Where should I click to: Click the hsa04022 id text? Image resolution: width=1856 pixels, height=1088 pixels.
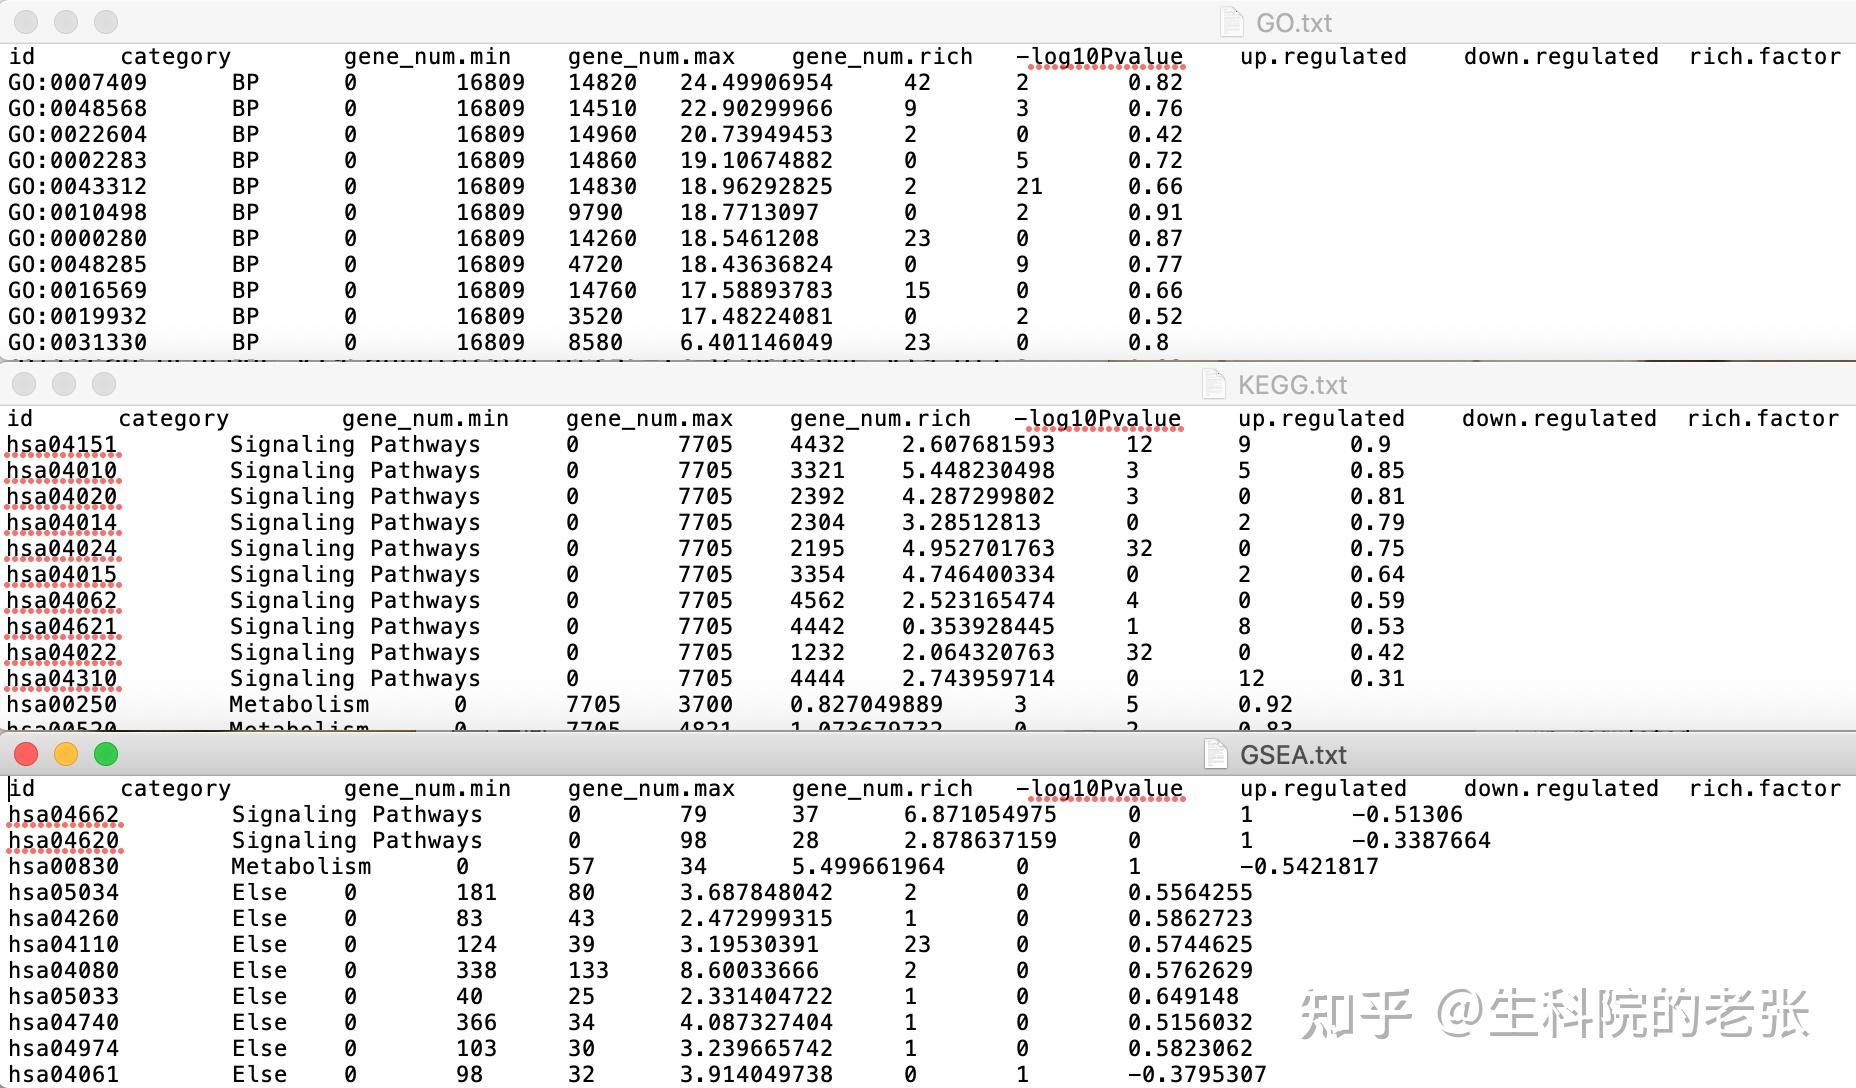[62, 652]
